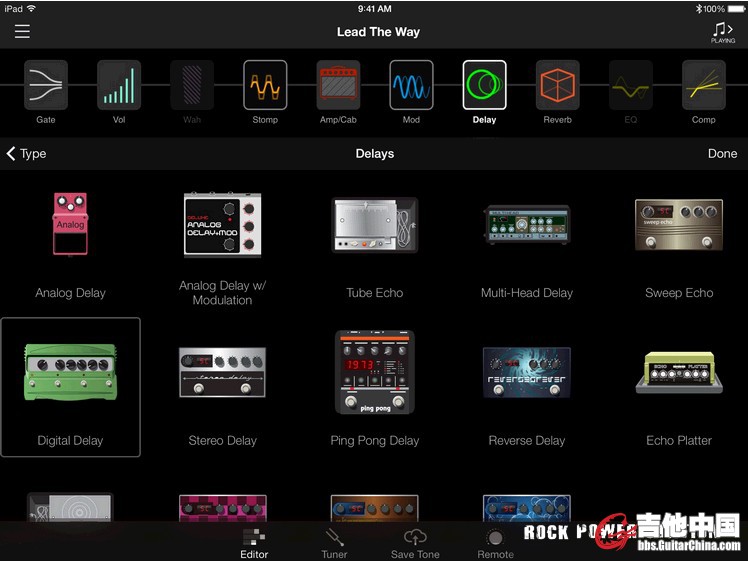Screen dimensions: 748x561
Task: Choose the Multi-Head Delay unit
Action: [x=527, y=225]
